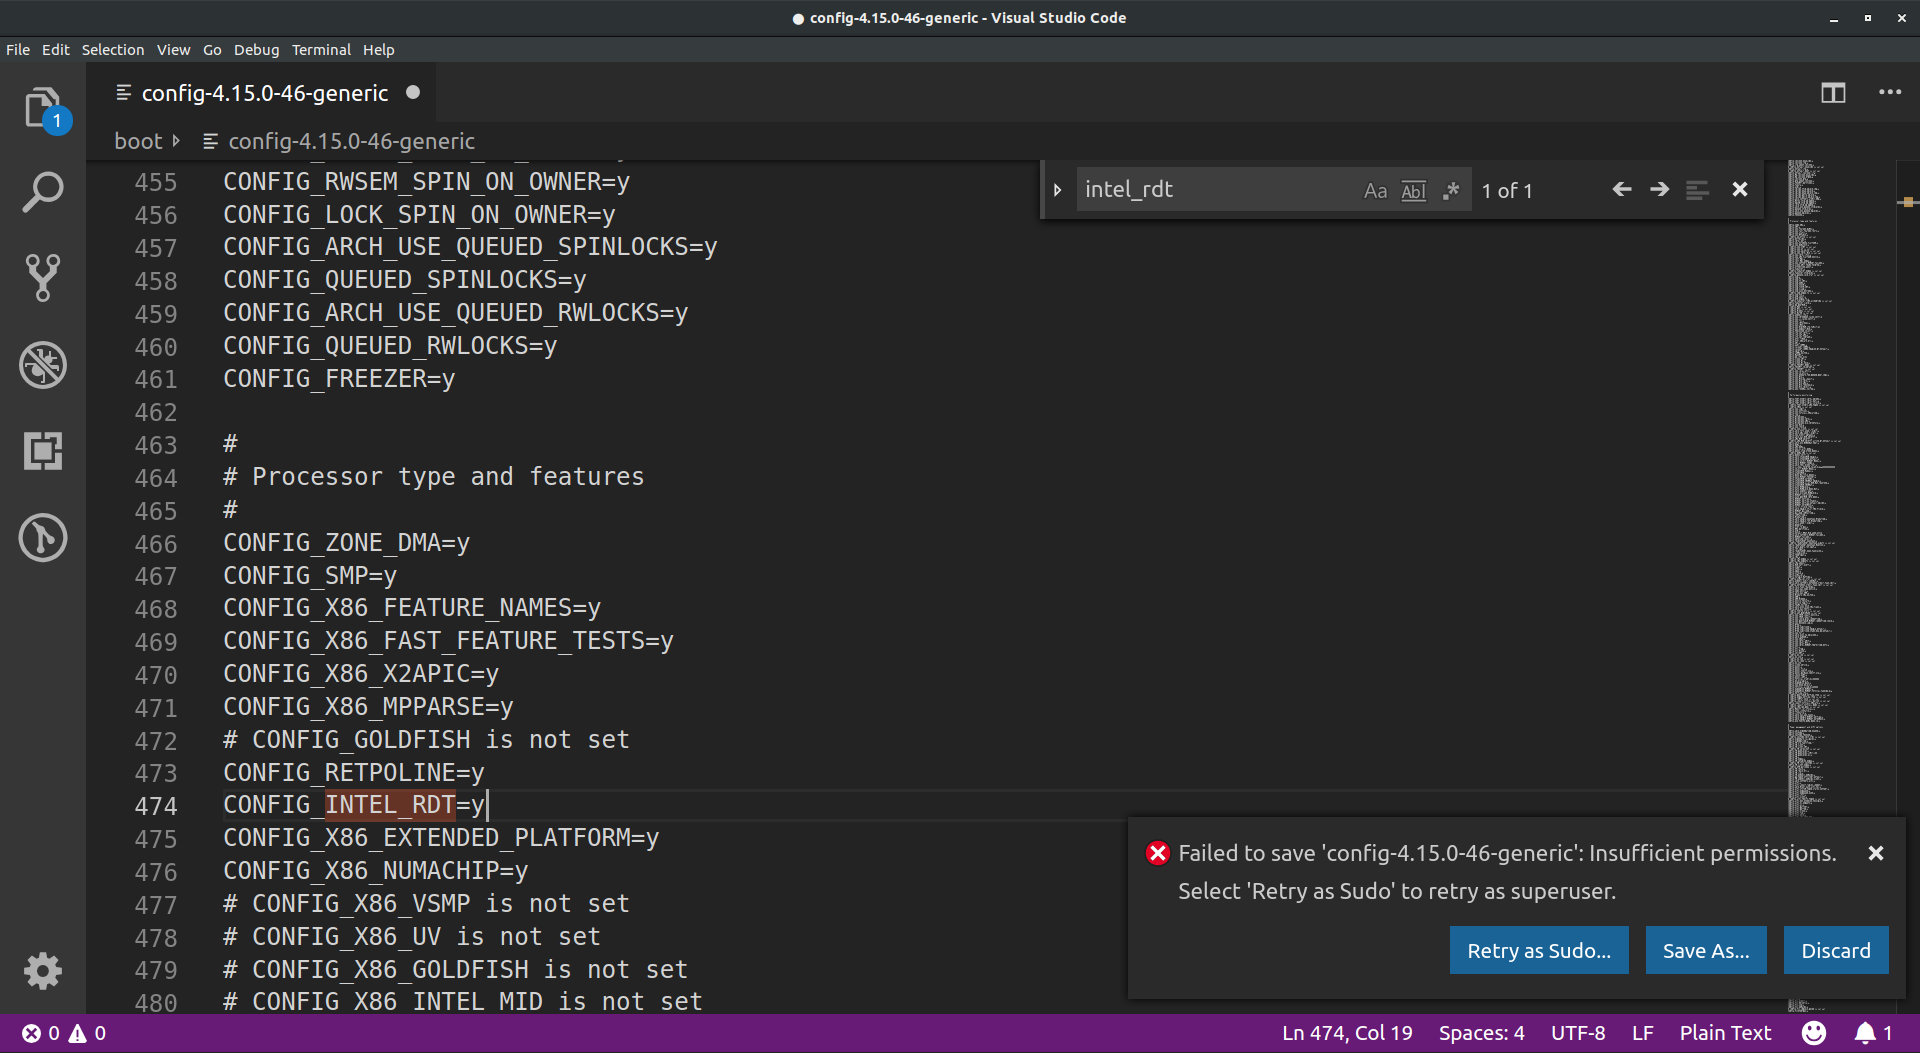This screenshot has width=1920, height=1053.
Task: Open Manage via the settings gear
Action: (43, 971)
